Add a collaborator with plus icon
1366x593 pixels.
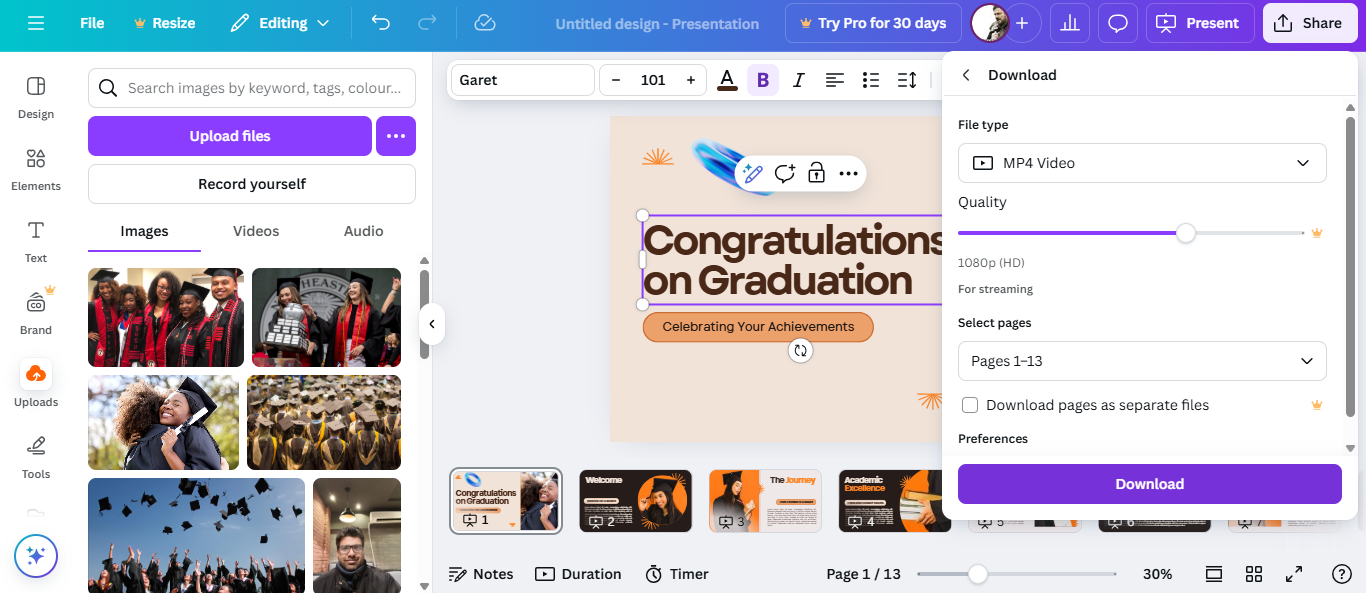coord(1022,23)
